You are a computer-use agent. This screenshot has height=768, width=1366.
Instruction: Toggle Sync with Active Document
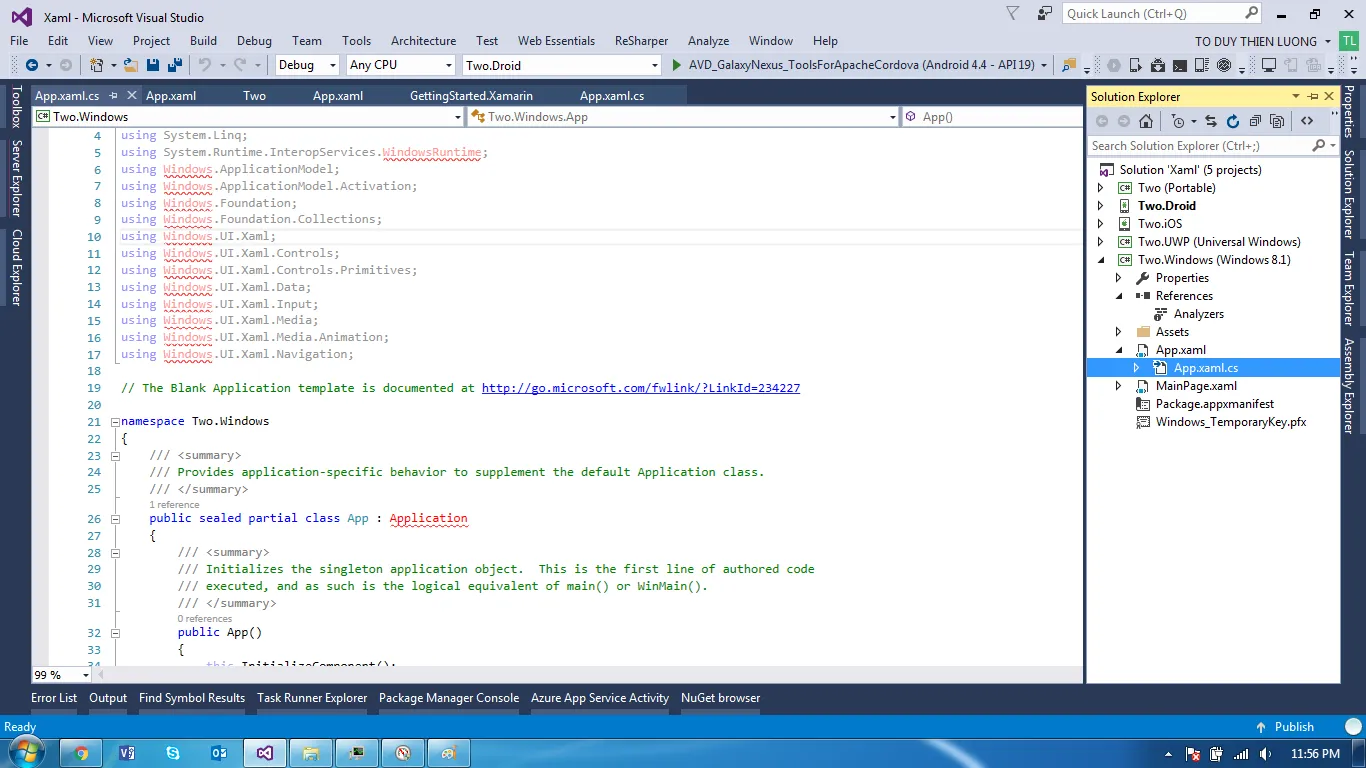1211,121
